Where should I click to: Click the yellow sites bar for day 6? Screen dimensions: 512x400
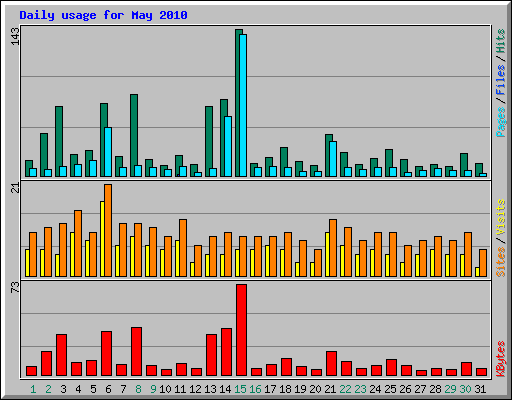[102, 239]
